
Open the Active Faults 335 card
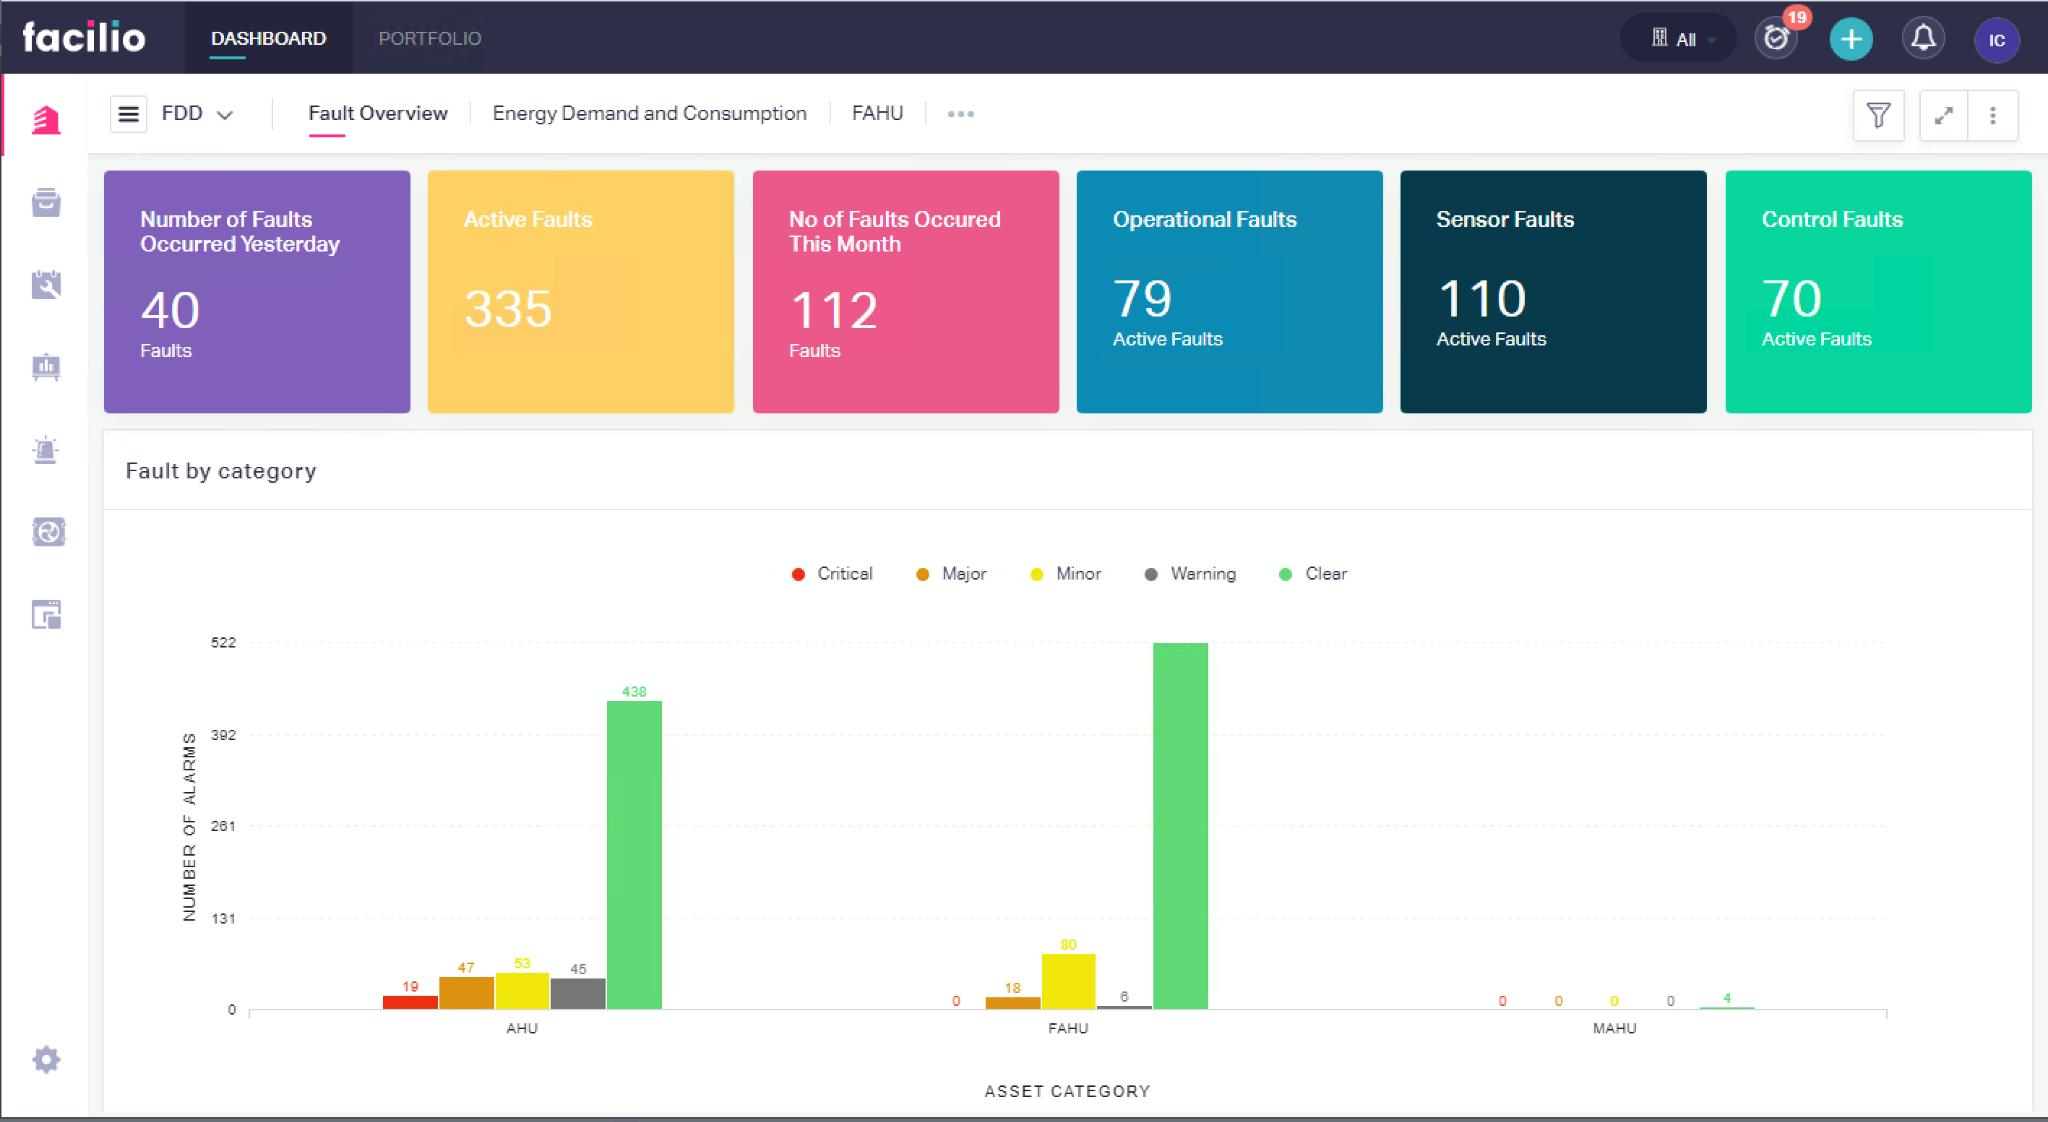[x=580, y=291]
